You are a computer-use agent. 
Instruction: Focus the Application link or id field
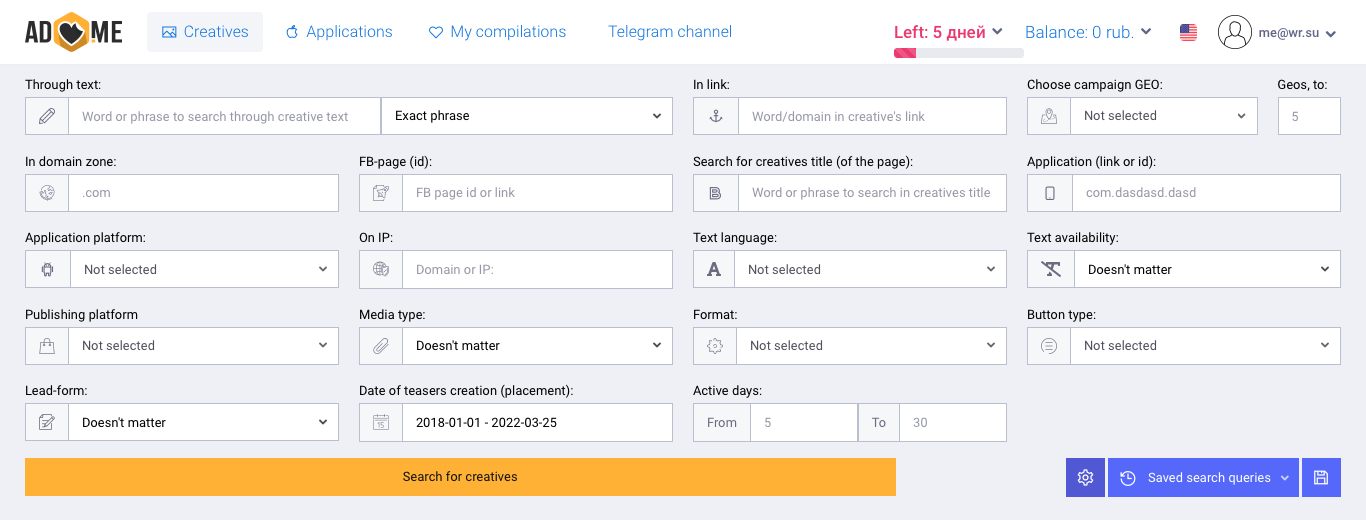coord(1206,193)
